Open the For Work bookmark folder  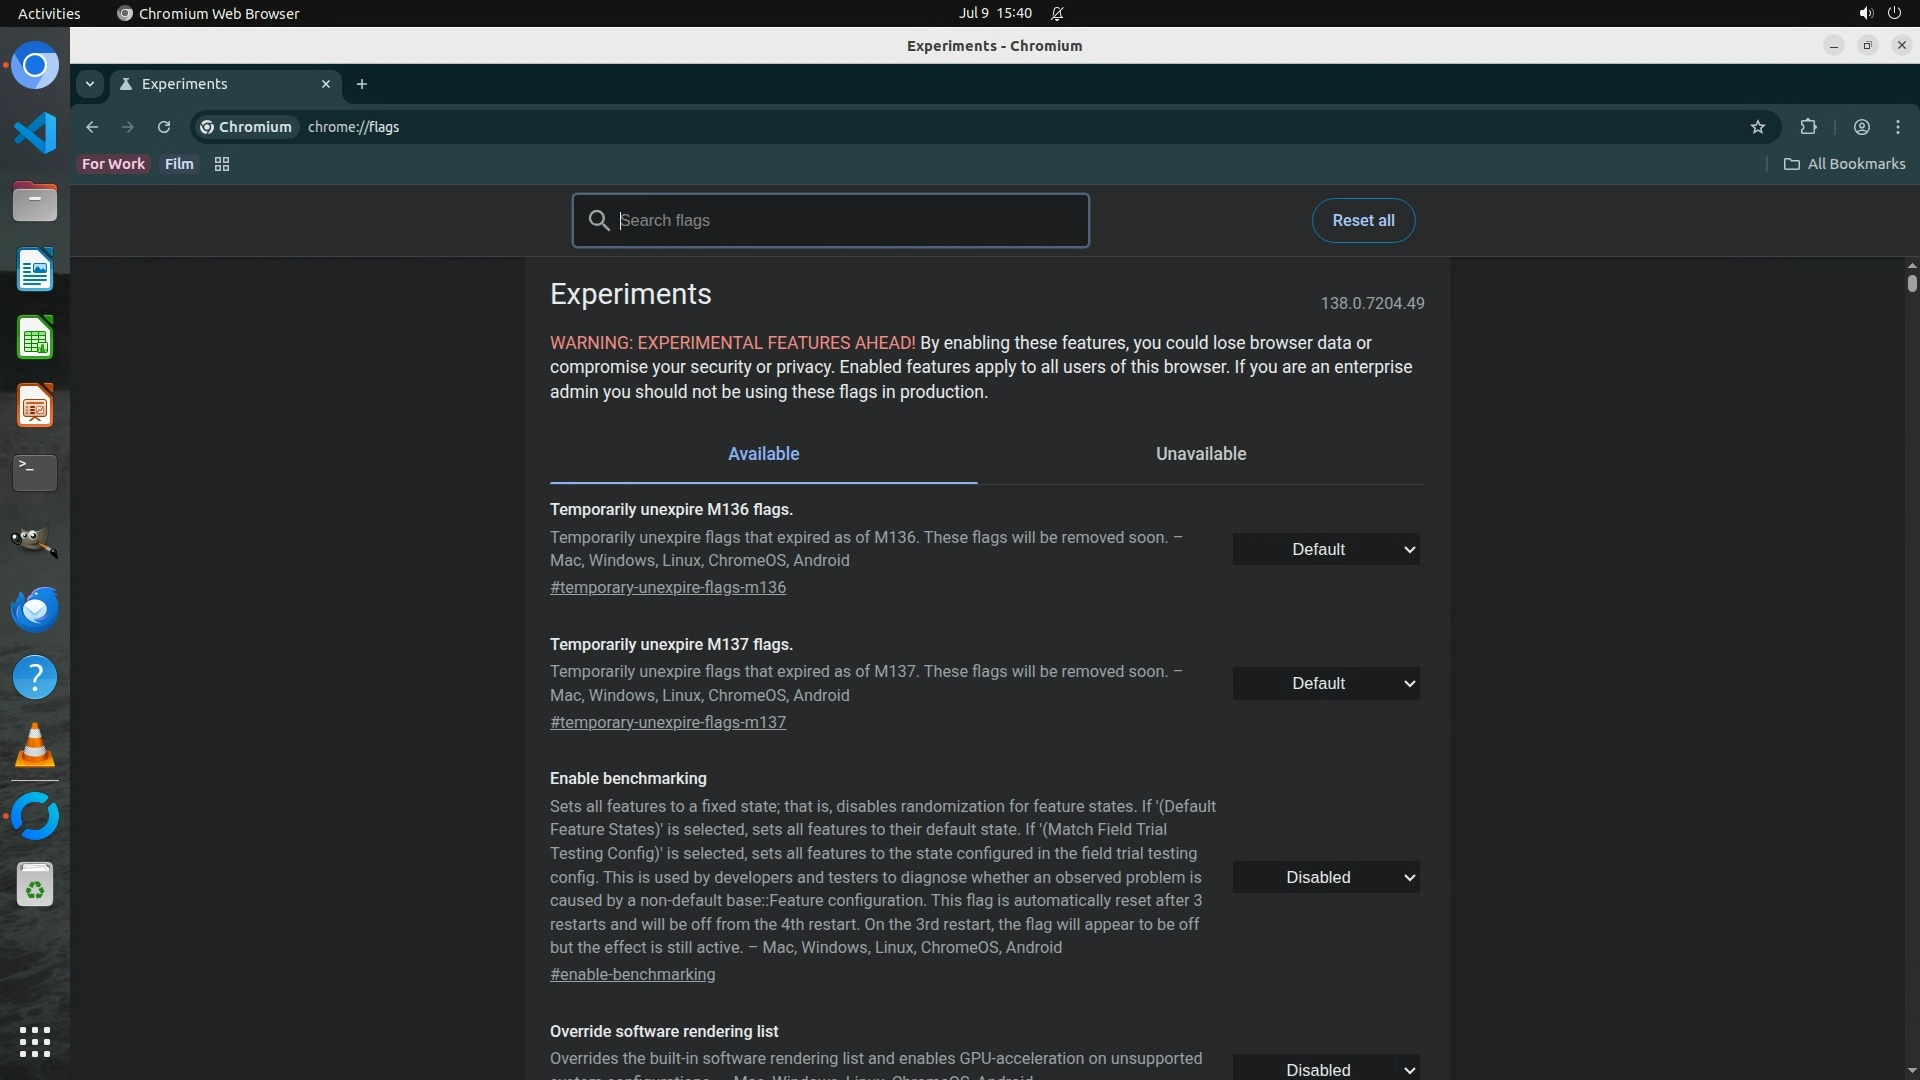pos(113,164)
